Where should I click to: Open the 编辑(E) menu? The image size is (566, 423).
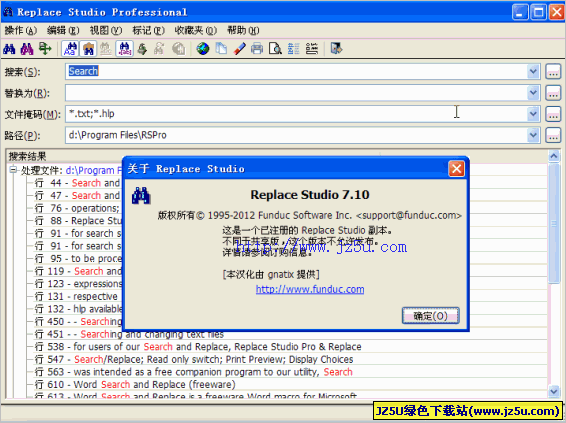63,31
